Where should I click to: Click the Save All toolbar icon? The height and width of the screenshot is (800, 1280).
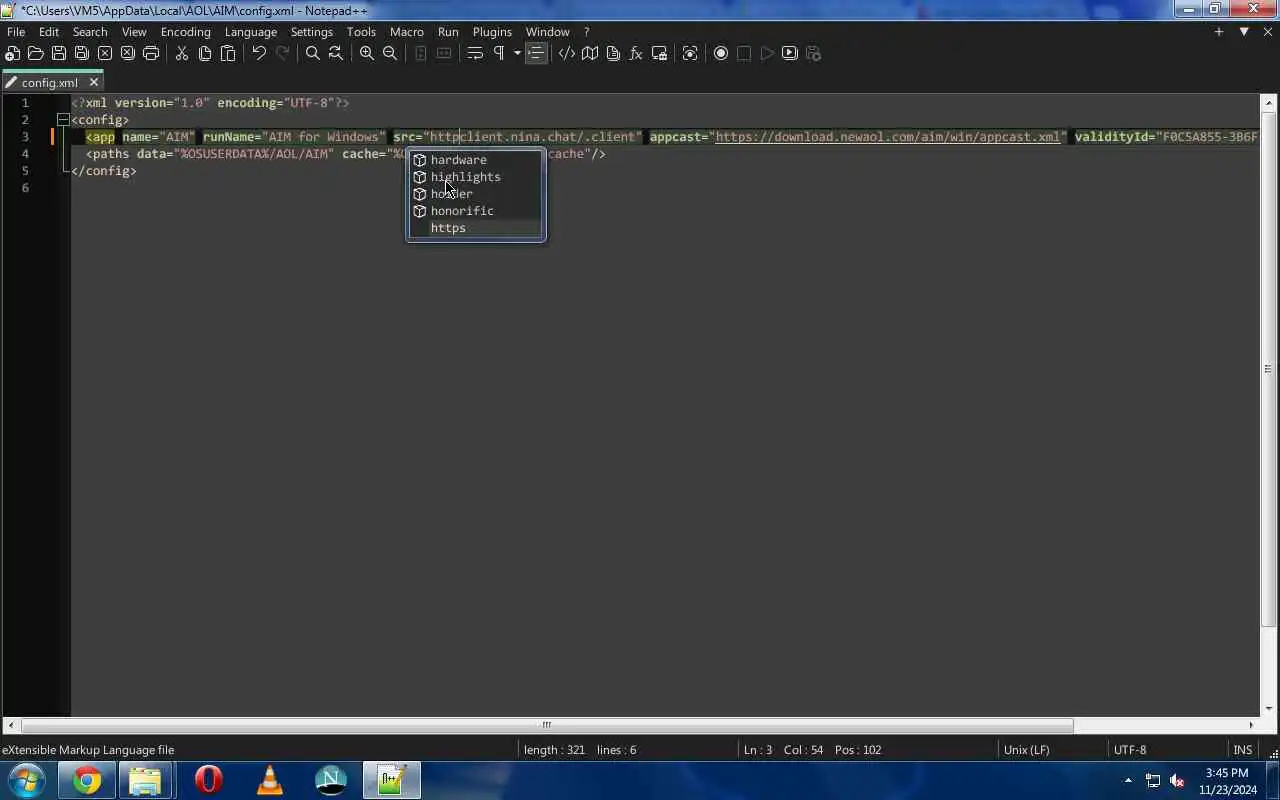click(x=82, y=53)
